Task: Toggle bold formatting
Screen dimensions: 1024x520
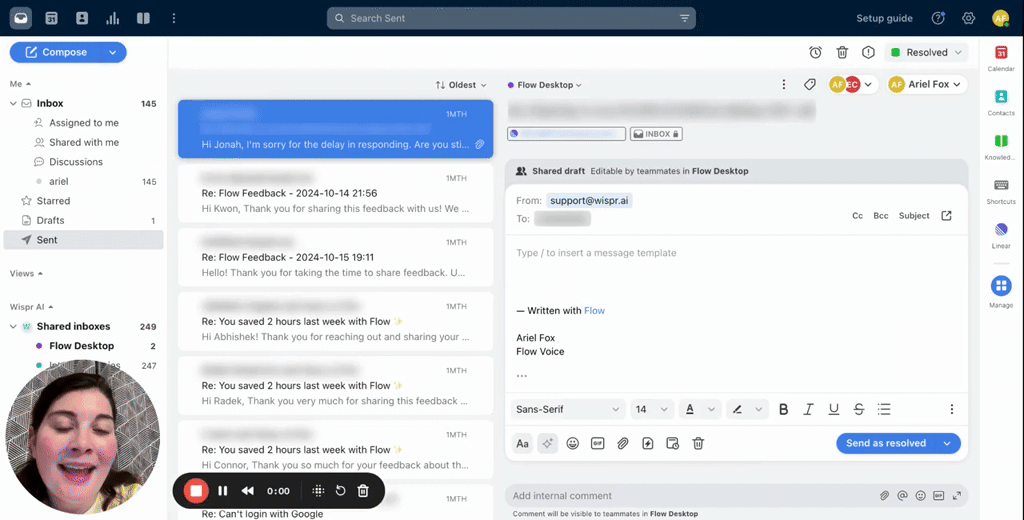Action: coord(783,409)
